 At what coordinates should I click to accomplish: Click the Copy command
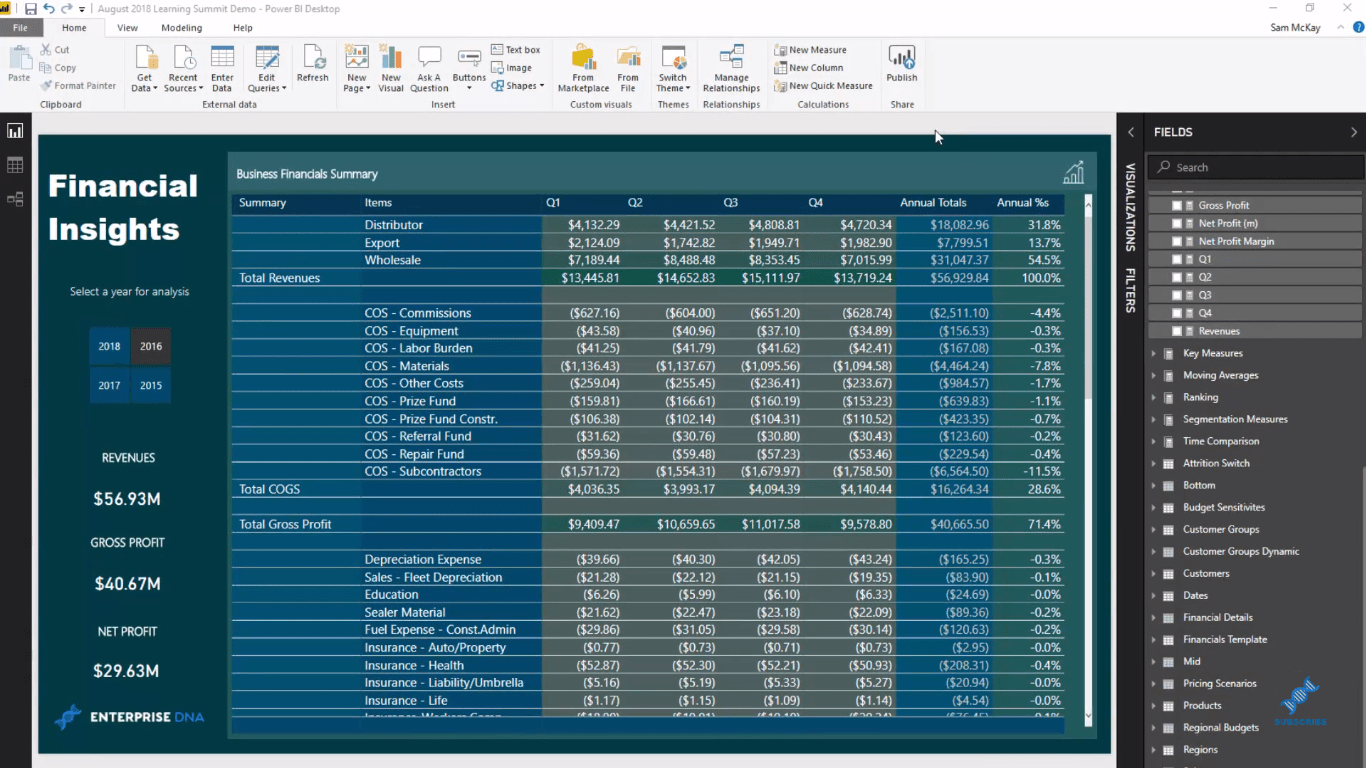coord(58,68)
